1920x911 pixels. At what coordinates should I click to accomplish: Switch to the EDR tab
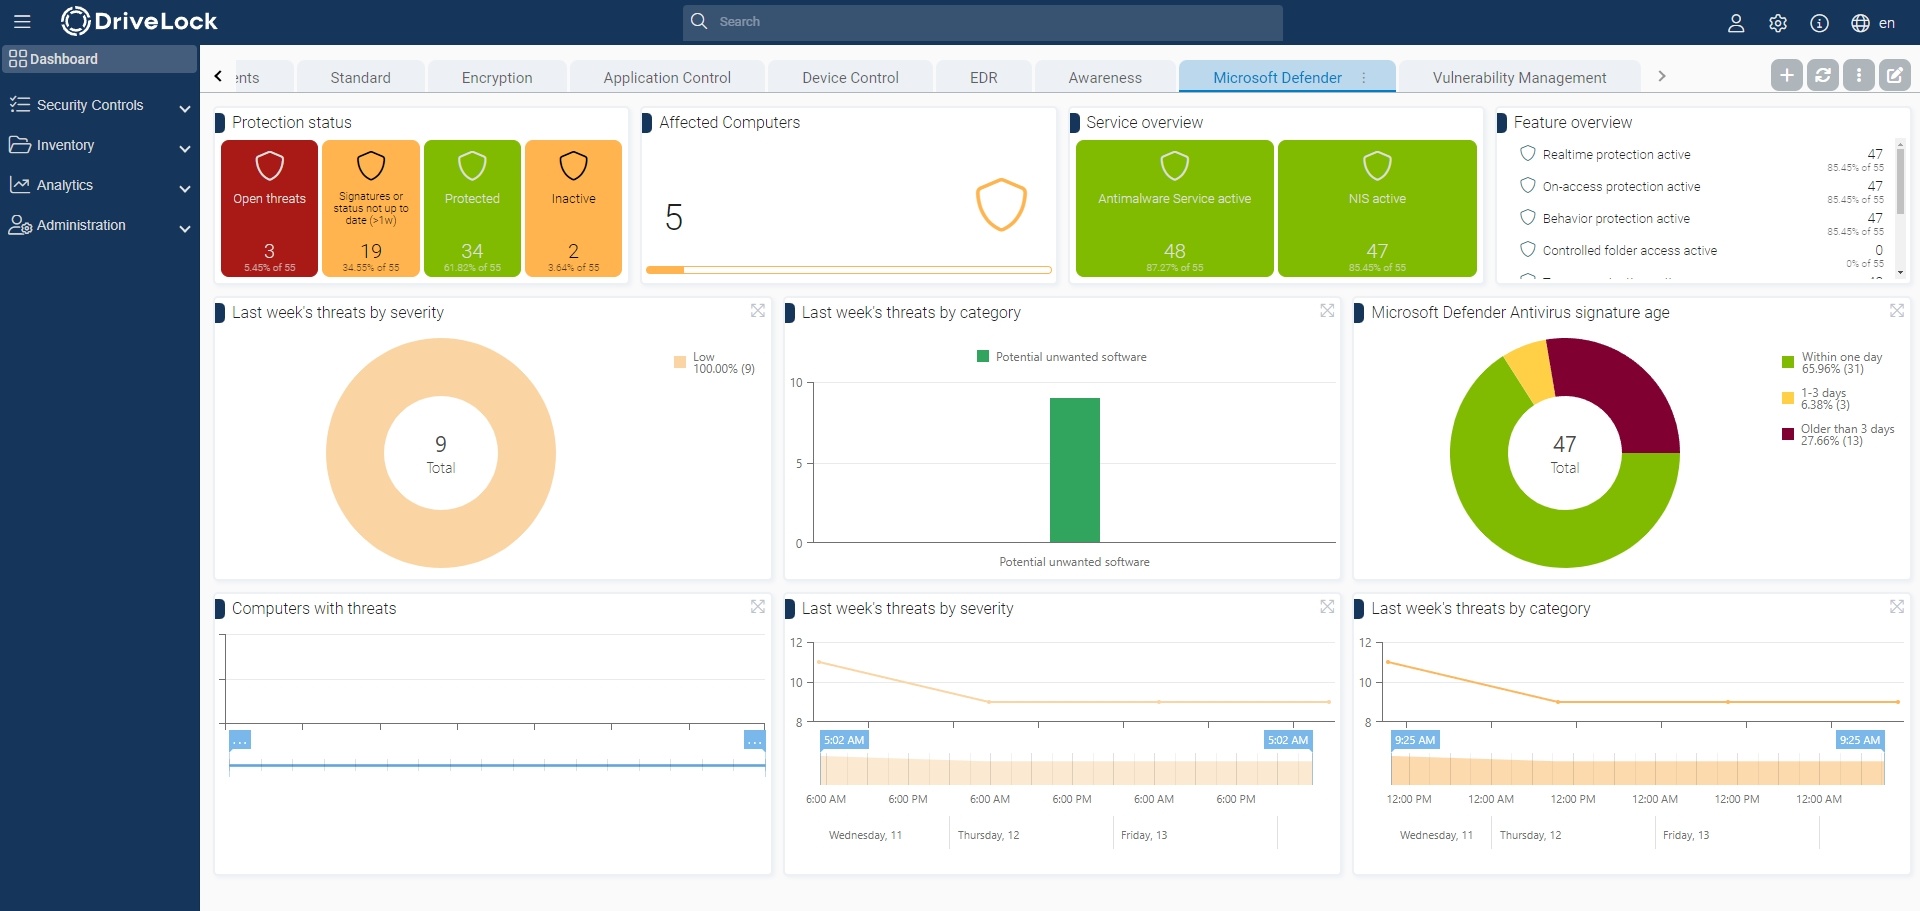click(984, 77)
